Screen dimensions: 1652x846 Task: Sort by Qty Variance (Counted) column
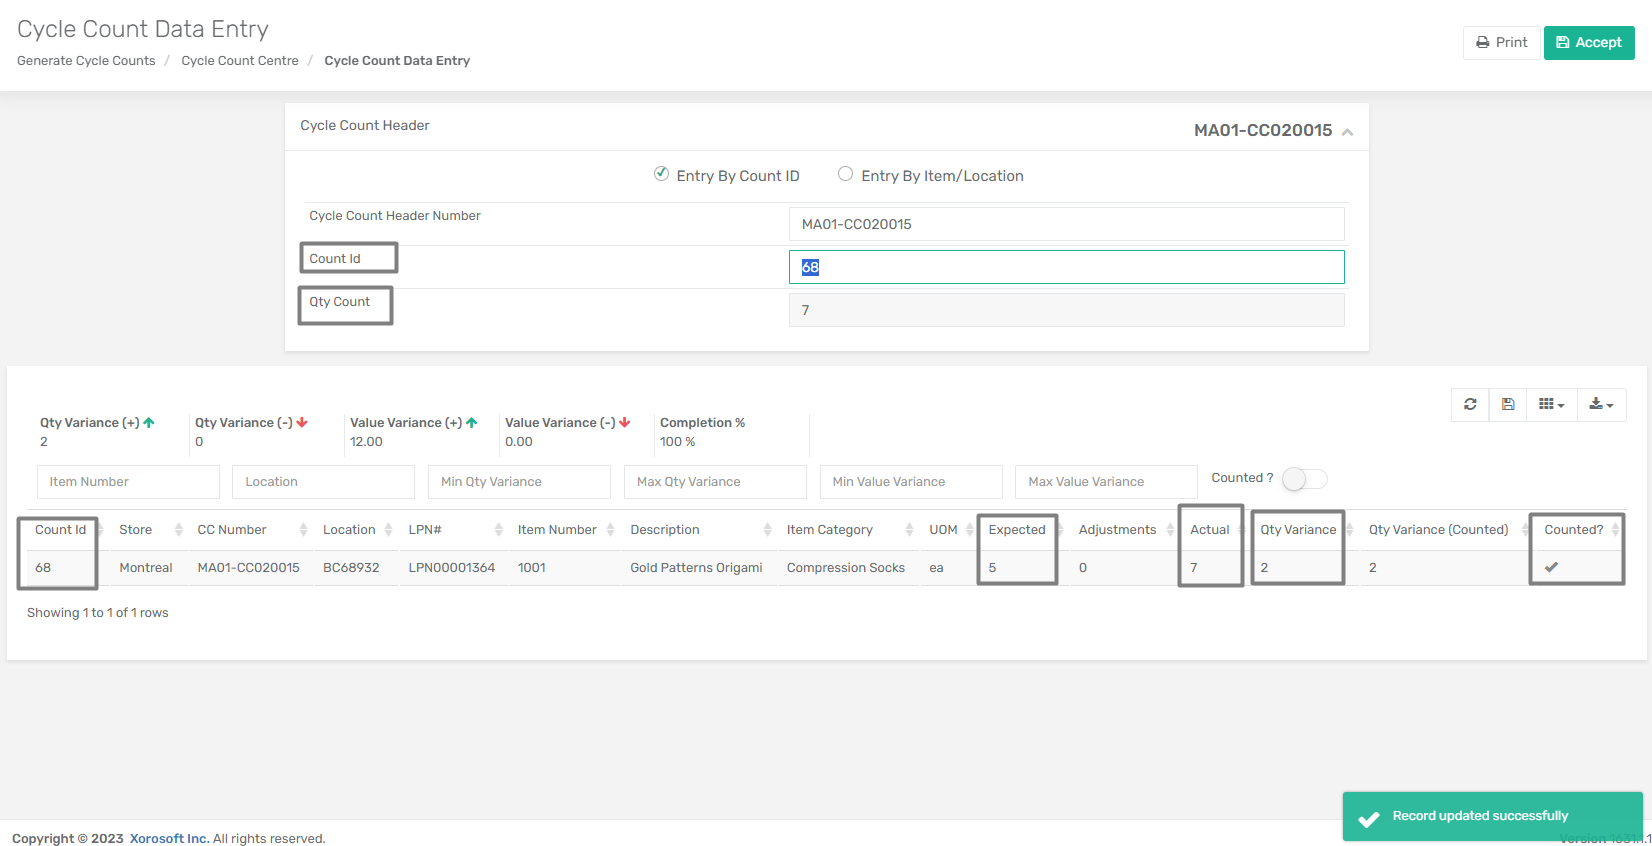click(1446, 530)
